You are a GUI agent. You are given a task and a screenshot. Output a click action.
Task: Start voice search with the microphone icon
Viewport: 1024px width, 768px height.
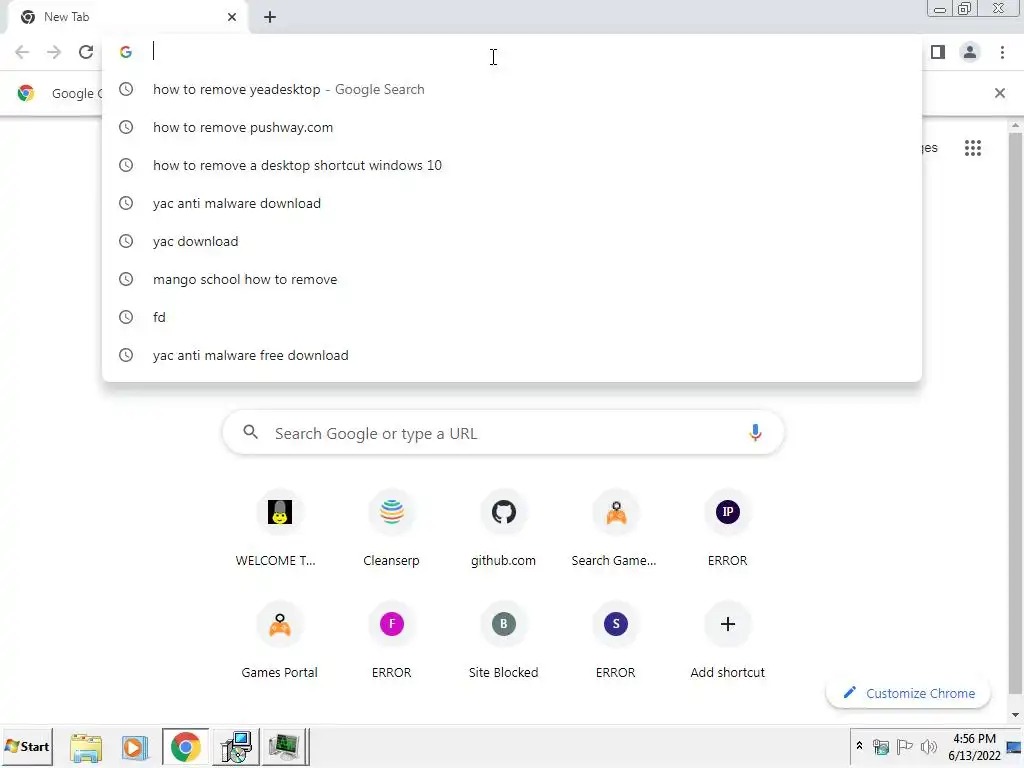[755, 433]
